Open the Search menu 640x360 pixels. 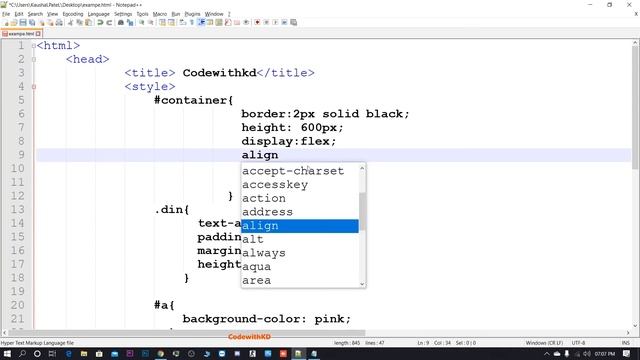pyautogui.click(x=35, y=14)
